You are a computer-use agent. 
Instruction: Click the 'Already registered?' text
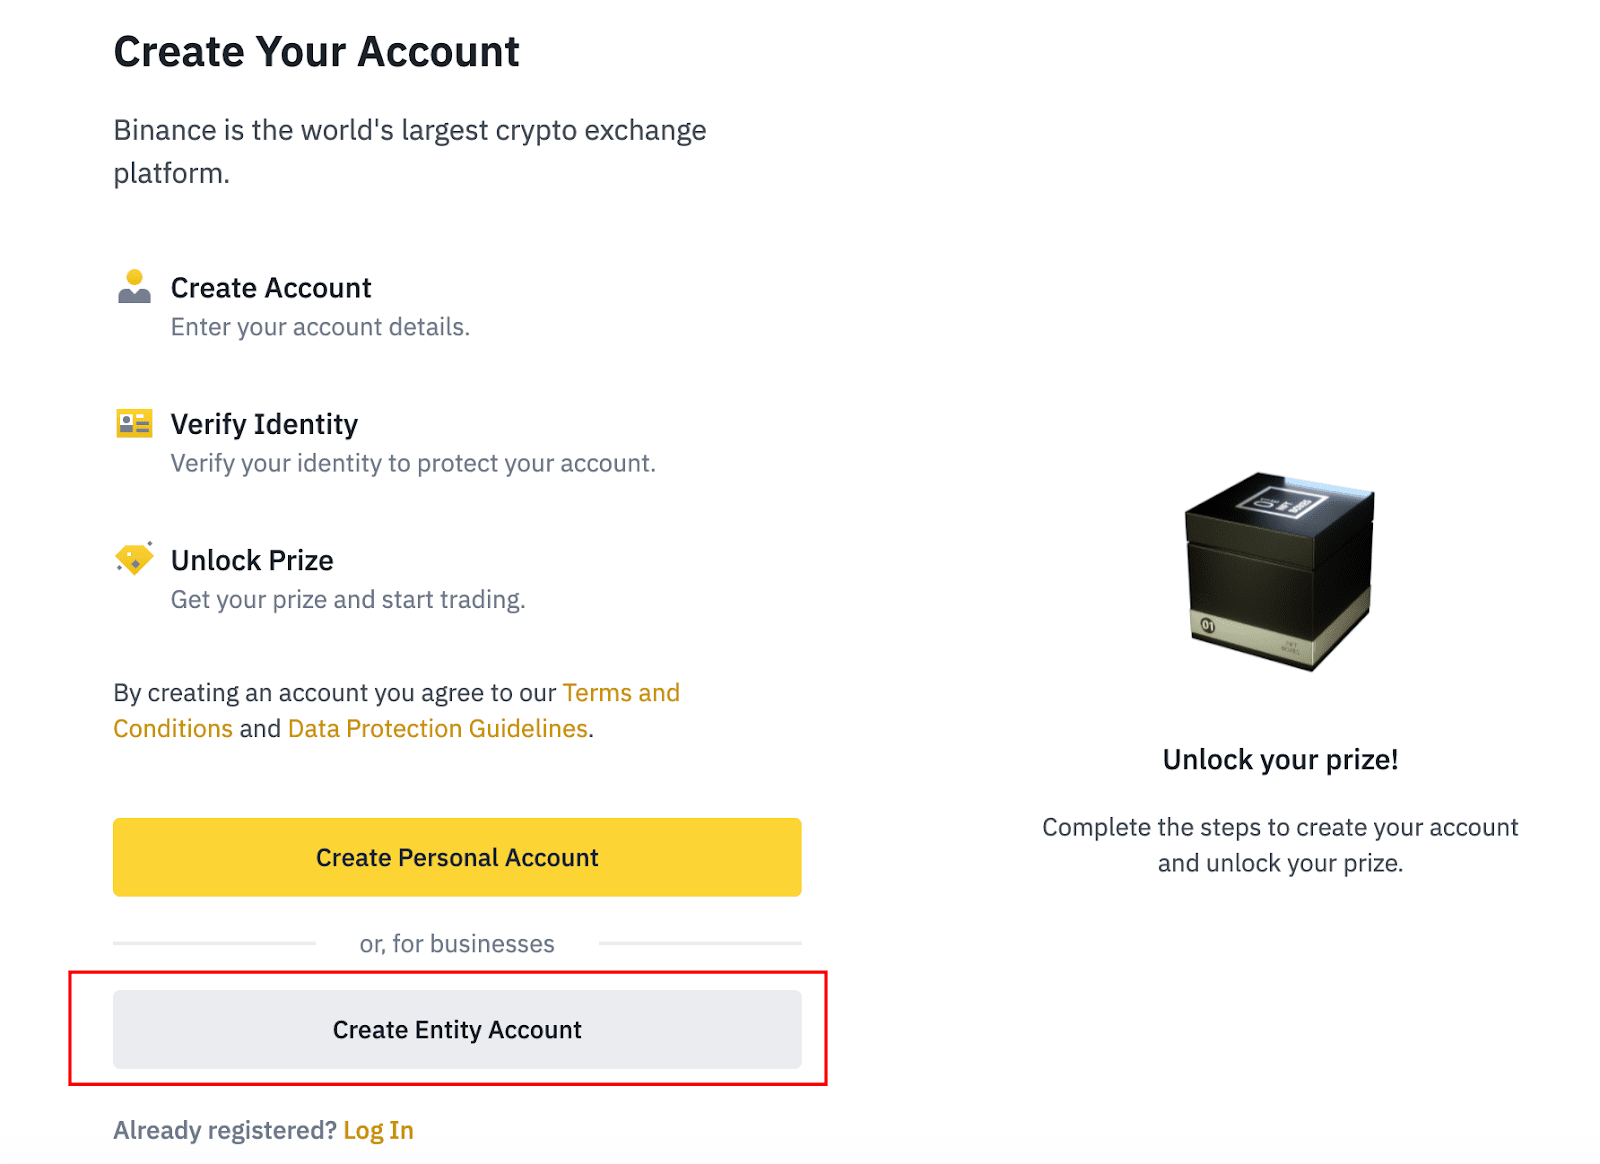click(x=225, y=1130)
